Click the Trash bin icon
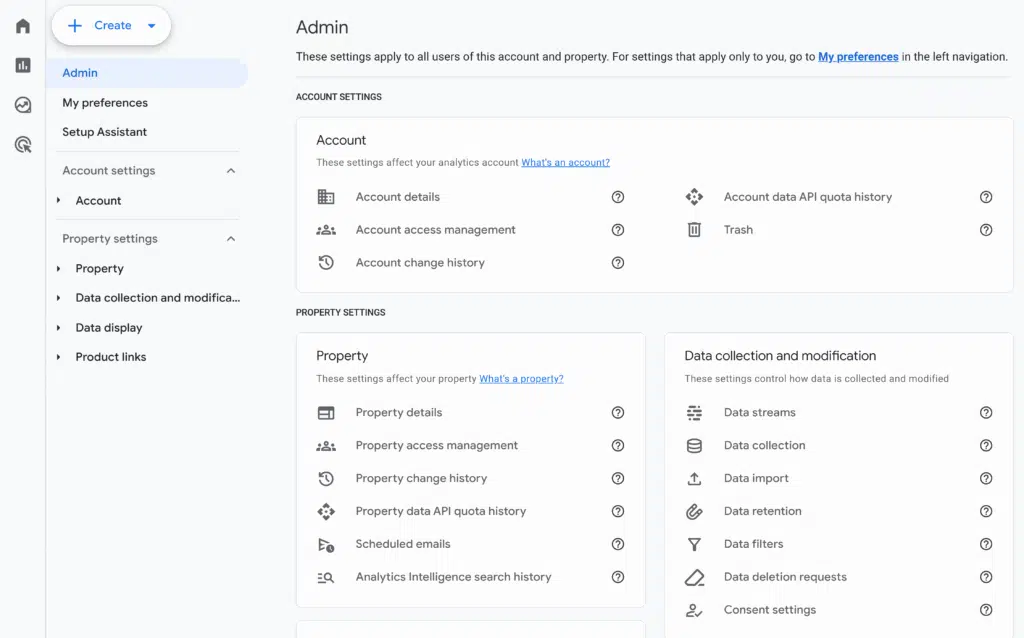The image size is (1024, 638). click(x=694, y=230)
